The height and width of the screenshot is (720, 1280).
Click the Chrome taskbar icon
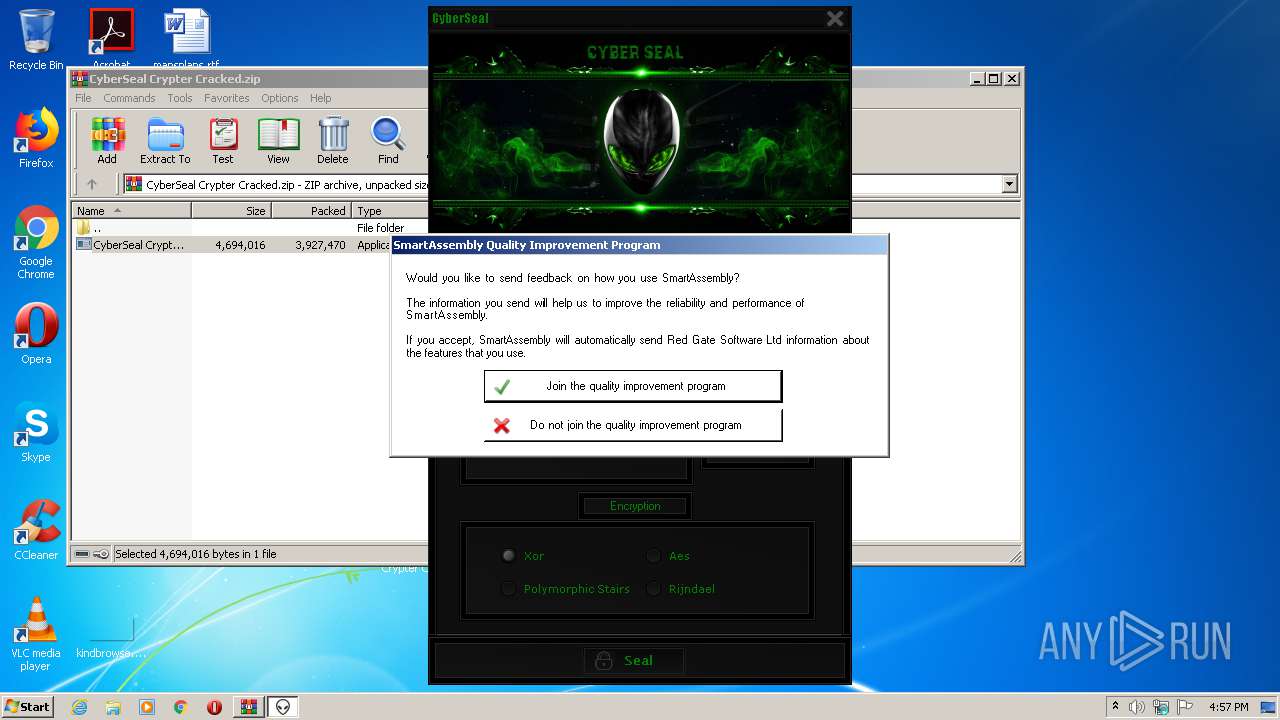pyautogui.click(x=181, y=707)
